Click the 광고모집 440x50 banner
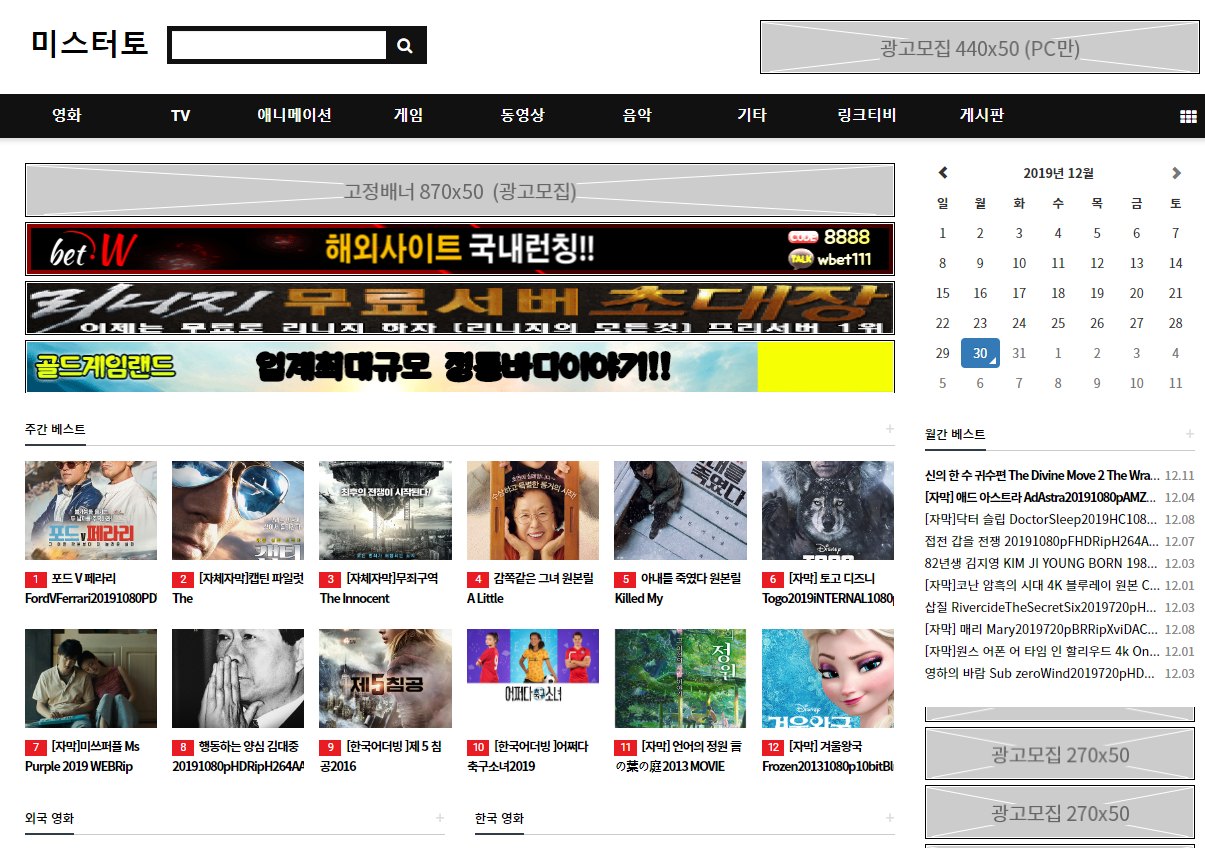 click(980, 47)
